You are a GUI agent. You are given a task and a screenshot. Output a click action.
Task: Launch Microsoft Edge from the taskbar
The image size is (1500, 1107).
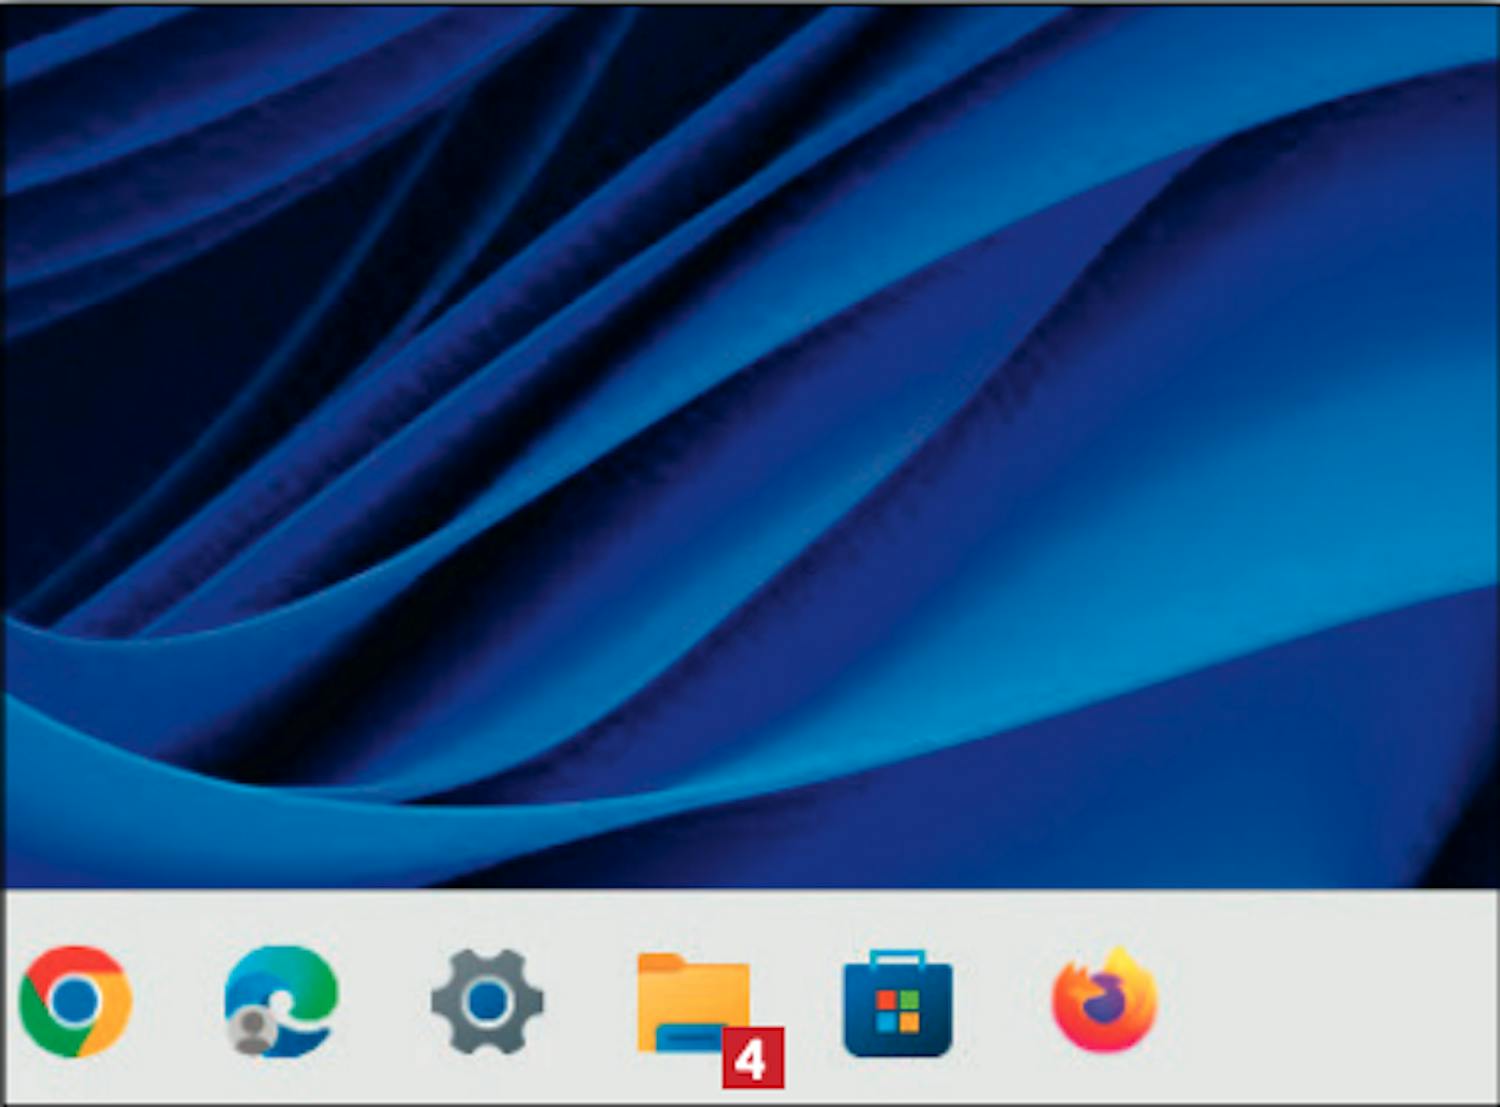point(281,1001)
